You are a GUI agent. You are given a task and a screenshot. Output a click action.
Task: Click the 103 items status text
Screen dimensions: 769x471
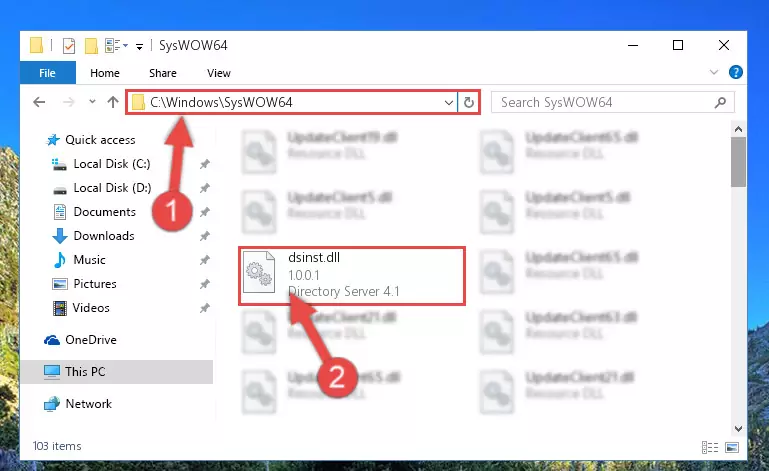coord(57,446)
